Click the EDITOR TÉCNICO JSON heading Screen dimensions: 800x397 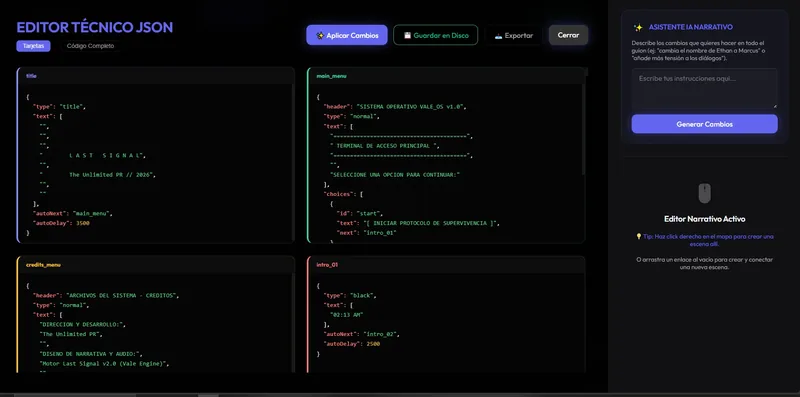pos(95,27)
